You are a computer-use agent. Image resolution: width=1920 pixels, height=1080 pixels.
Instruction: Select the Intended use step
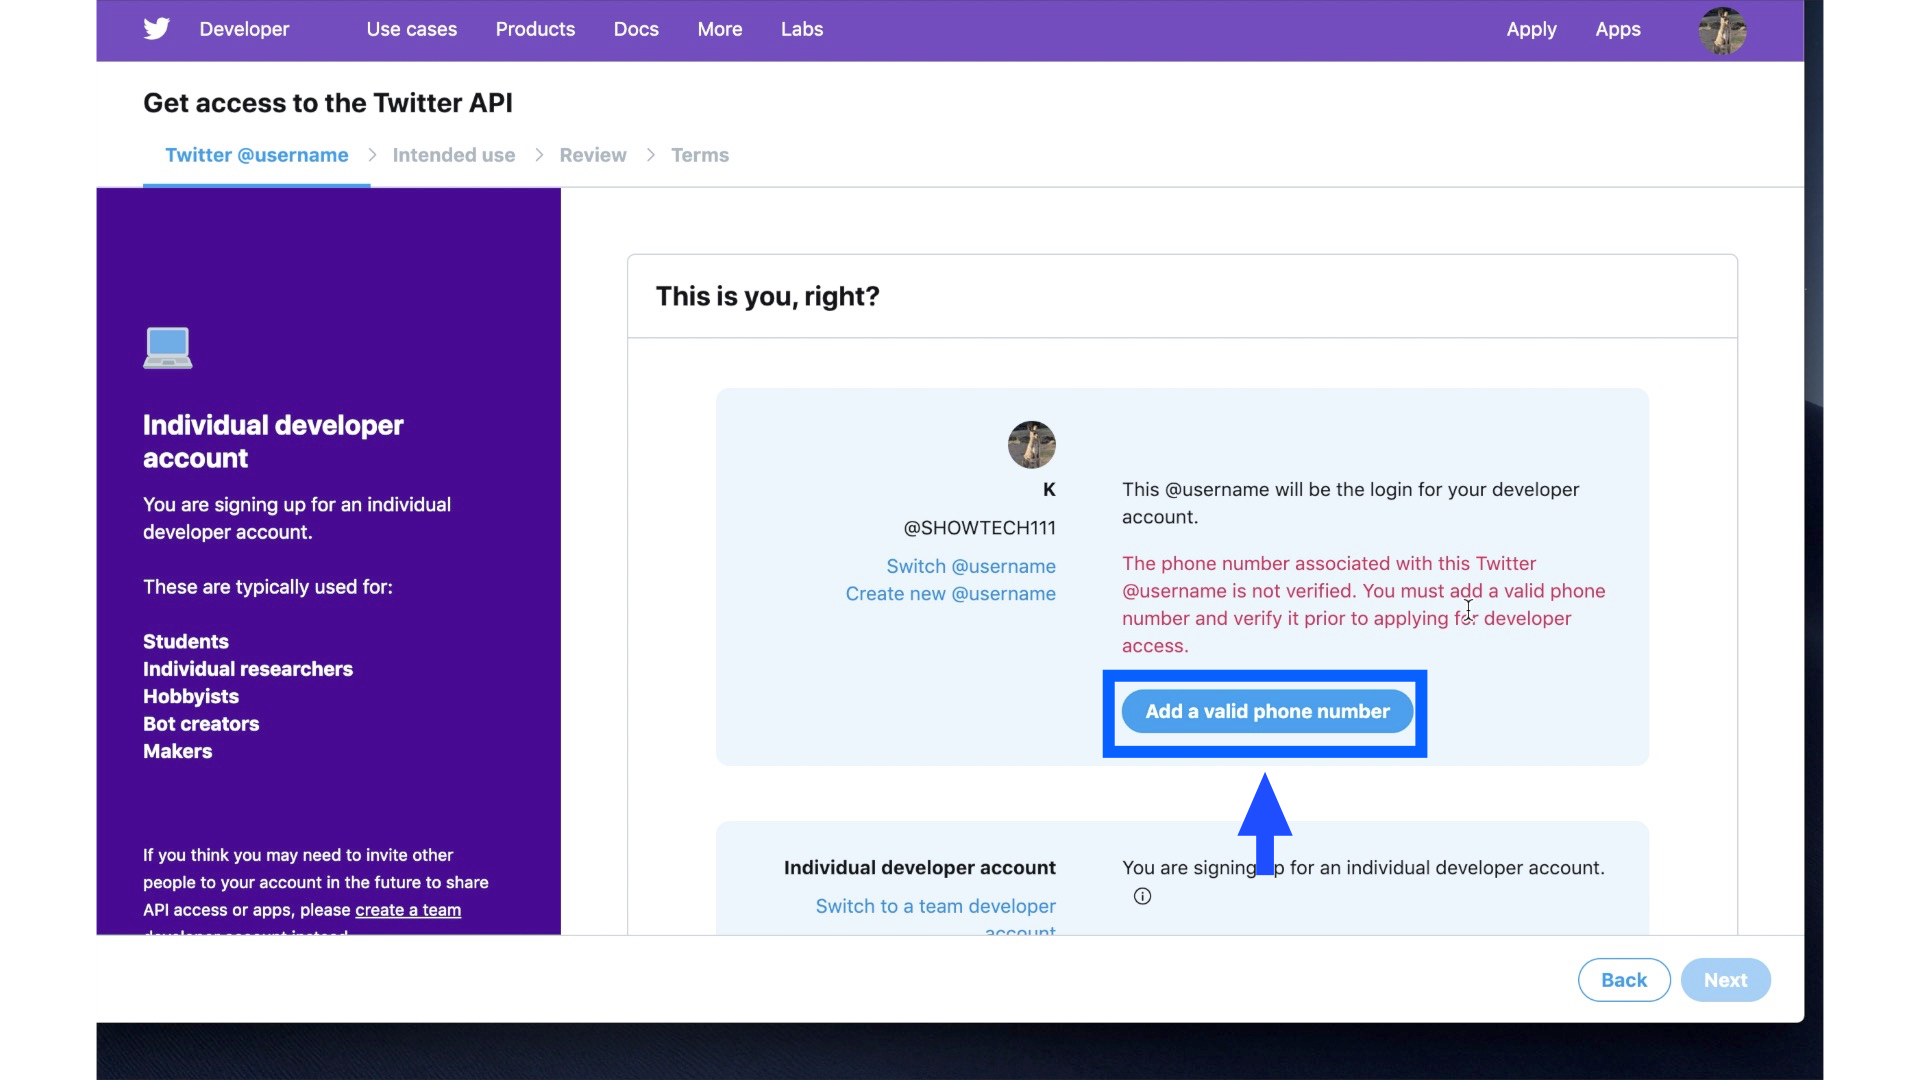[454, 155]
